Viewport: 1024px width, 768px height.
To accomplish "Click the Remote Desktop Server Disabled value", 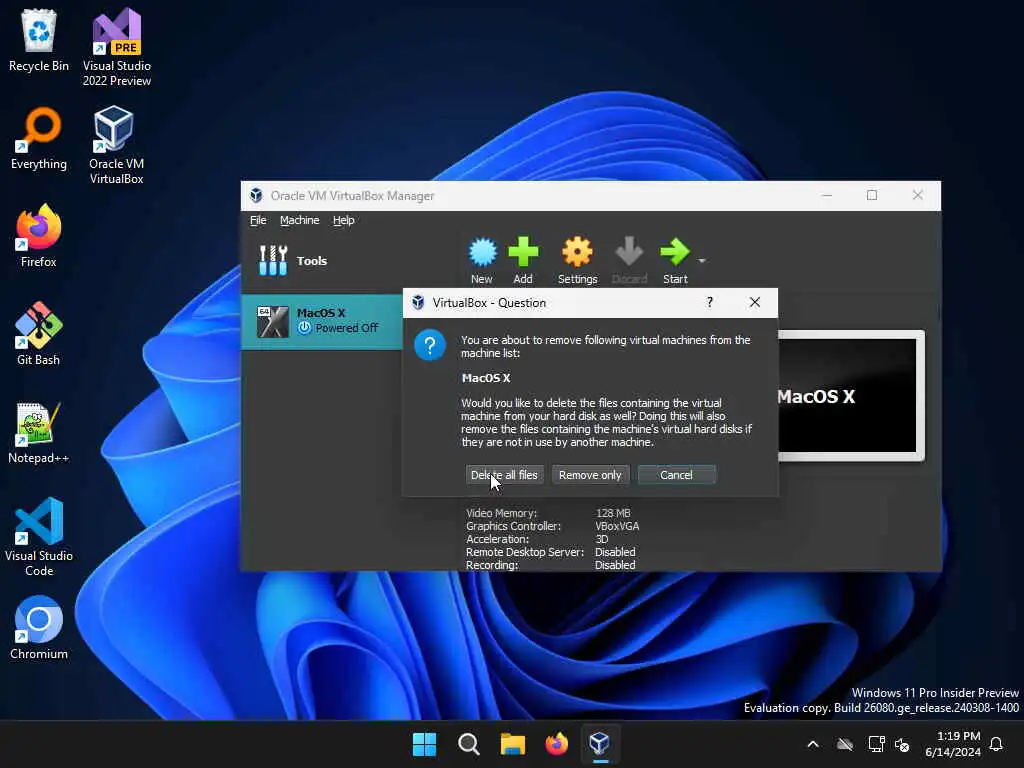I will [x=615, y=552].
